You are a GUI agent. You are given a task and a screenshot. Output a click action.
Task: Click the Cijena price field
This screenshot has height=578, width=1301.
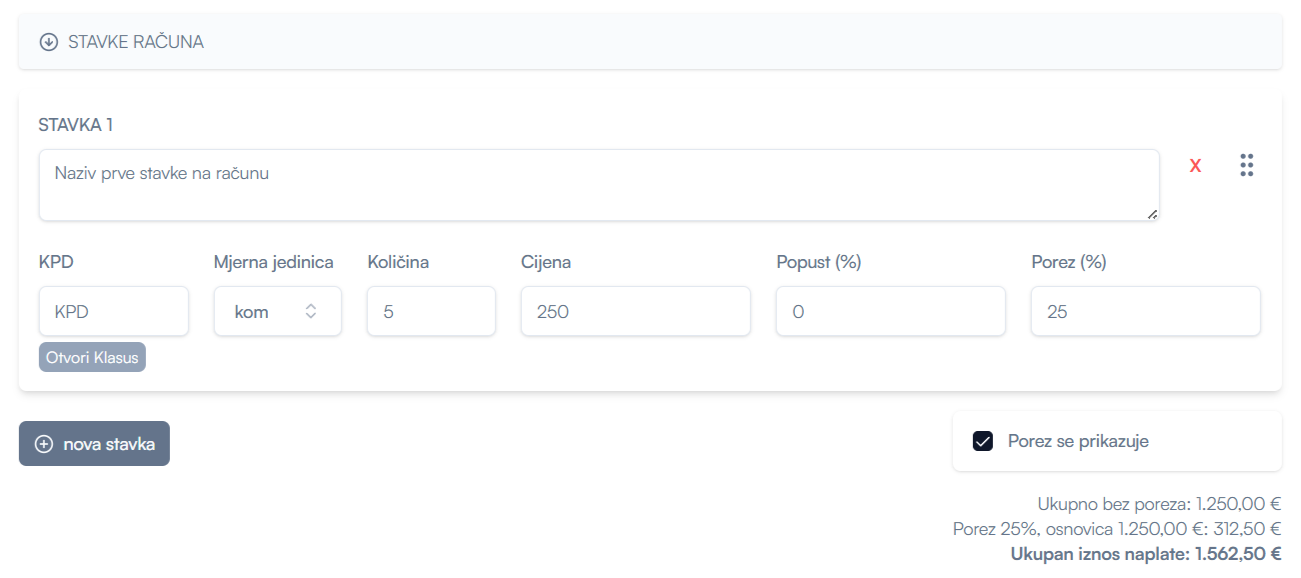pyautogui.click(x=635, y=311)
